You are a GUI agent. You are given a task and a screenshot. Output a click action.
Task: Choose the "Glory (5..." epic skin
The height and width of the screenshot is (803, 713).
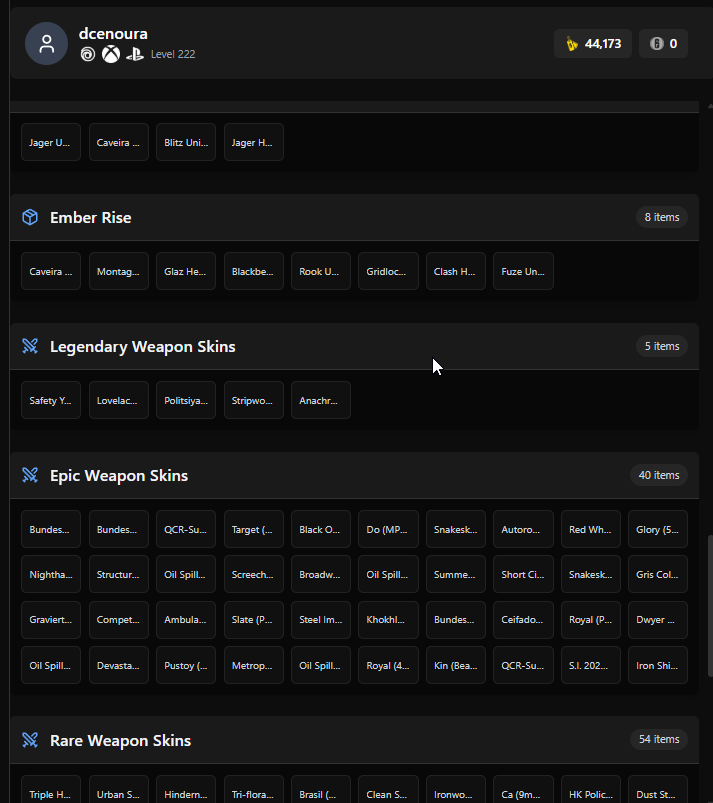pos(658,530)
